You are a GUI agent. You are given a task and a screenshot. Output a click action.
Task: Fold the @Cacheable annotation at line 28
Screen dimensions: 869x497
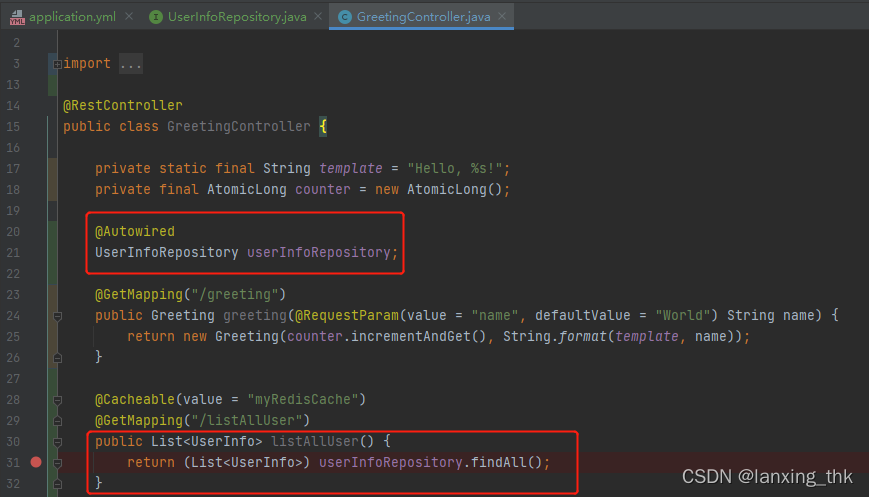57,400
